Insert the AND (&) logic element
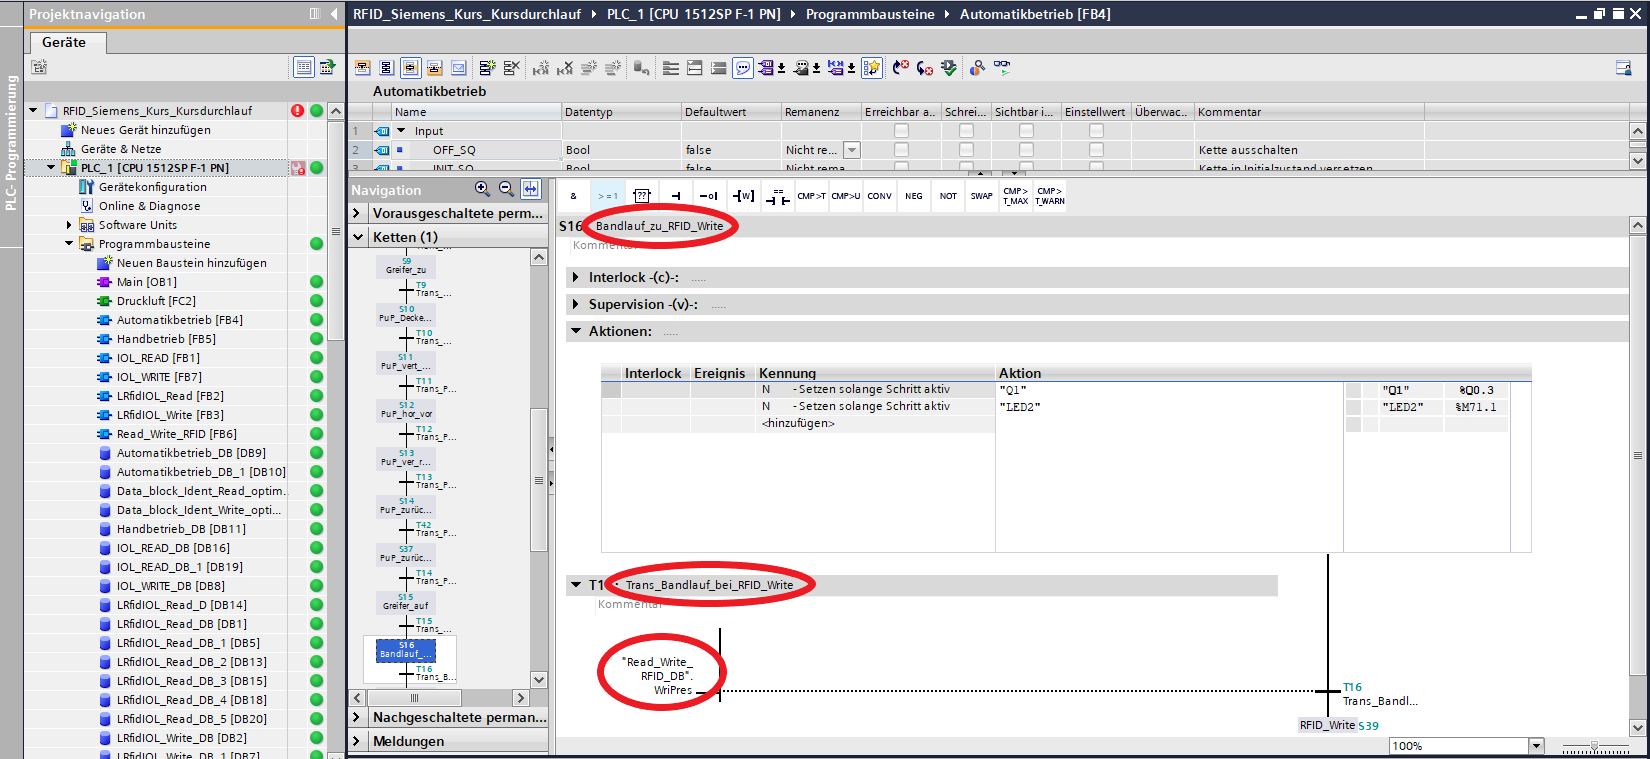Image resolution: width=1650 pixels, height=759 pixels. click(573, 196)
